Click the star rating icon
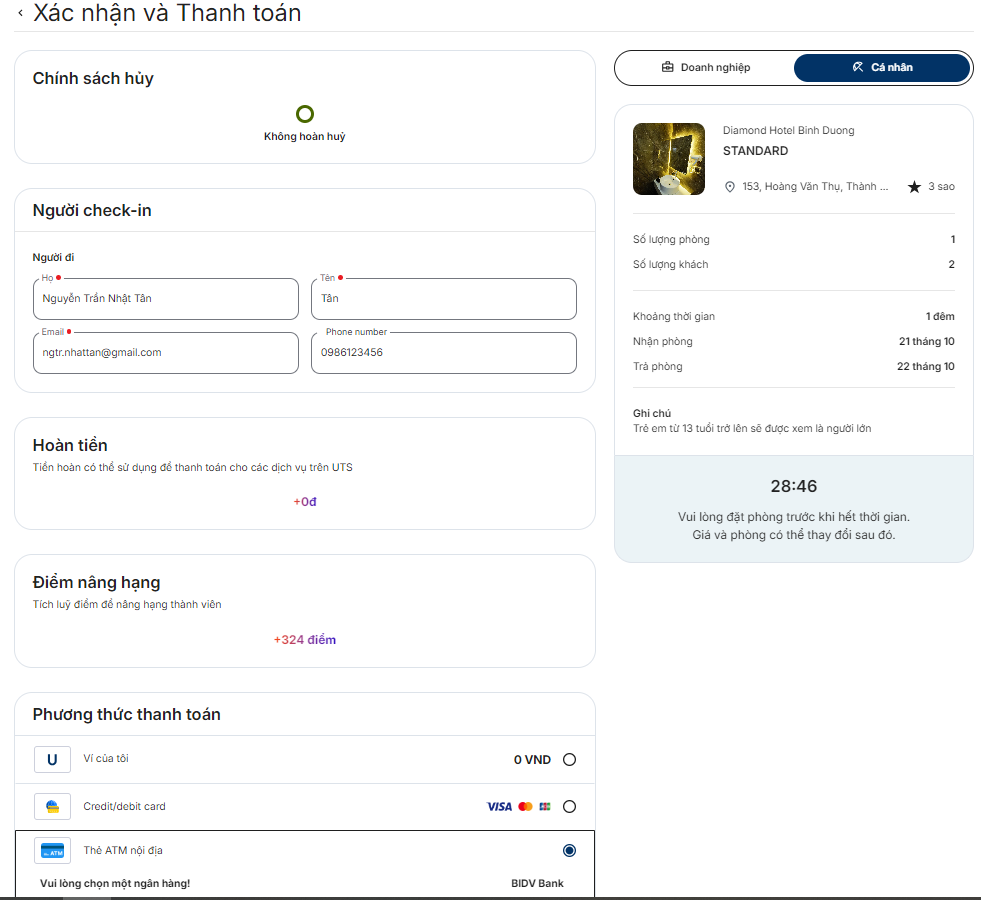981x900 pixels. (x=914, y=187)
